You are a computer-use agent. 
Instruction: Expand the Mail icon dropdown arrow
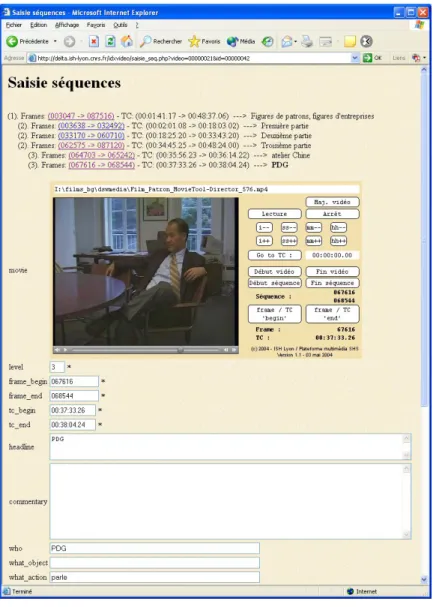(x=296, y=41)
